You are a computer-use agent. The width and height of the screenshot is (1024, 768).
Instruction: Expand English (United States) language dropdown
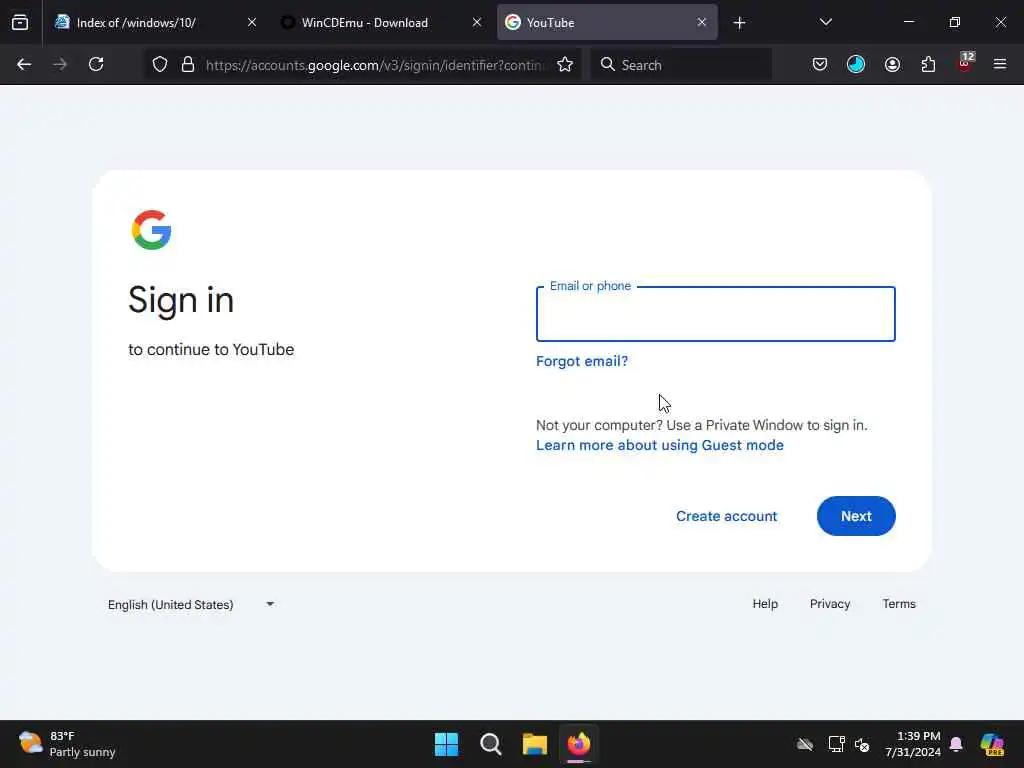coord(191,605)
